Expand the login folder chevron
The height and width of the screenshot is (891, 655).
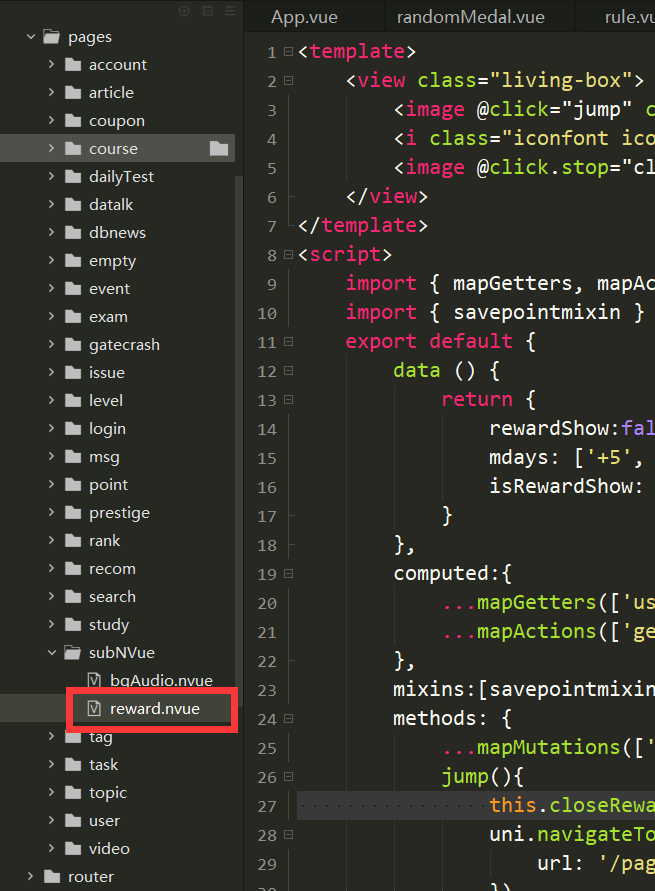pyautogui.click(x=52, y=428)
